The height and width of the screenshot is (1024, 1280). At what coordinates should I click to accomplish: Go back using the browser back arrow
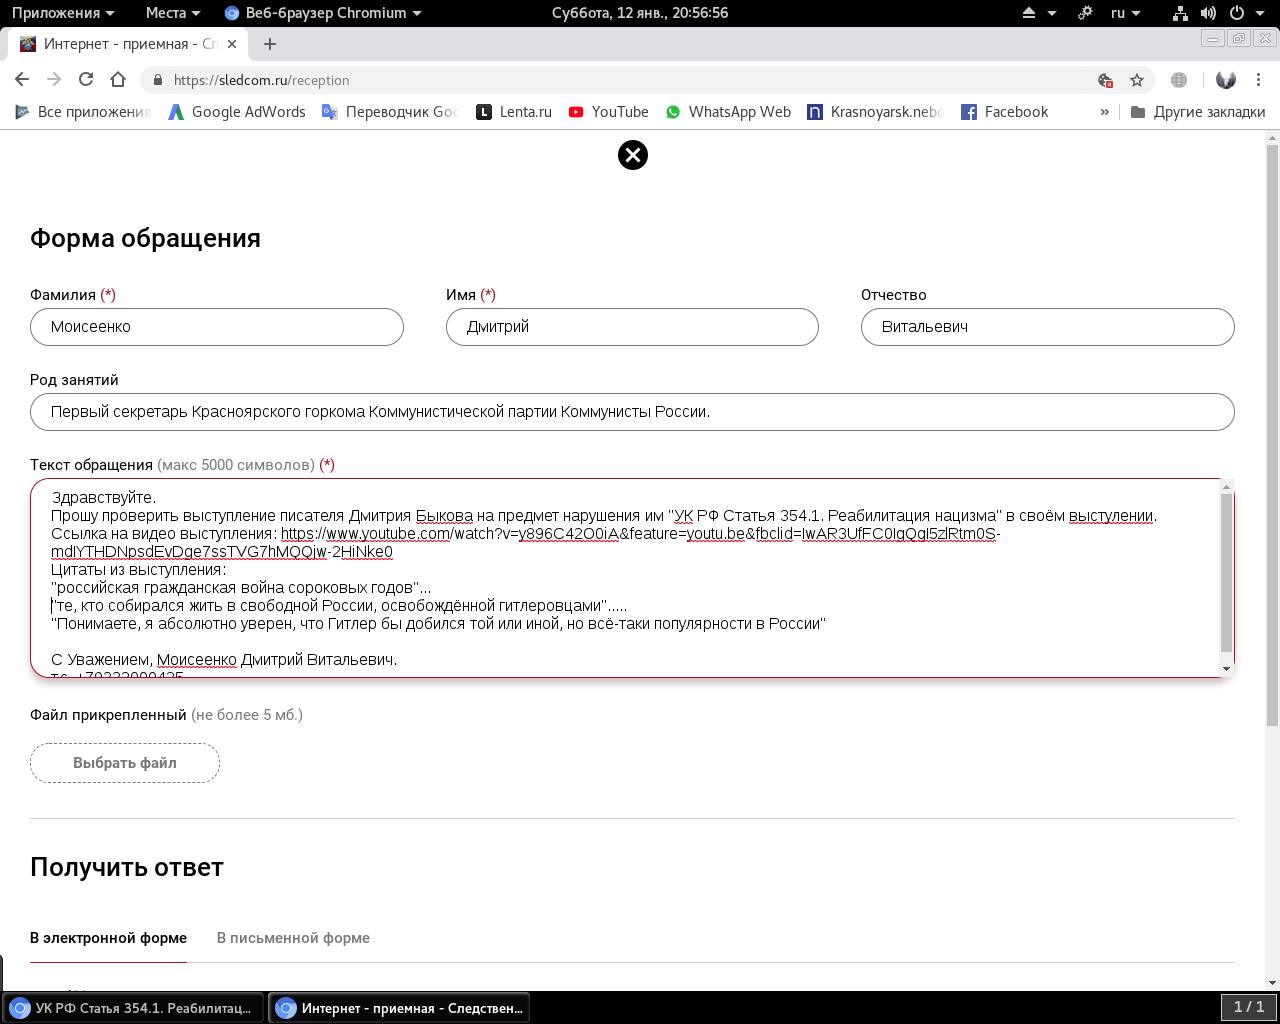pyautogui.click(x=22, y=80)
